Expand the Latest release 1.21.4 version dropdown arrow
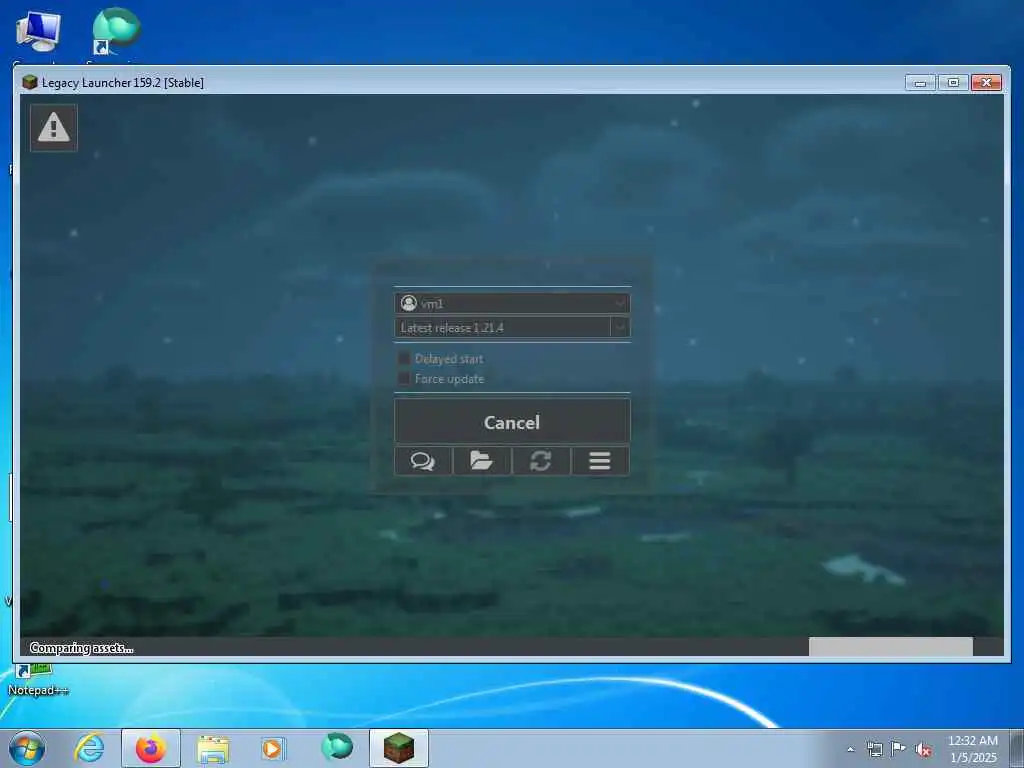Image resolution: width=1024 pixels, height=768 pixels. pos(620,327)
